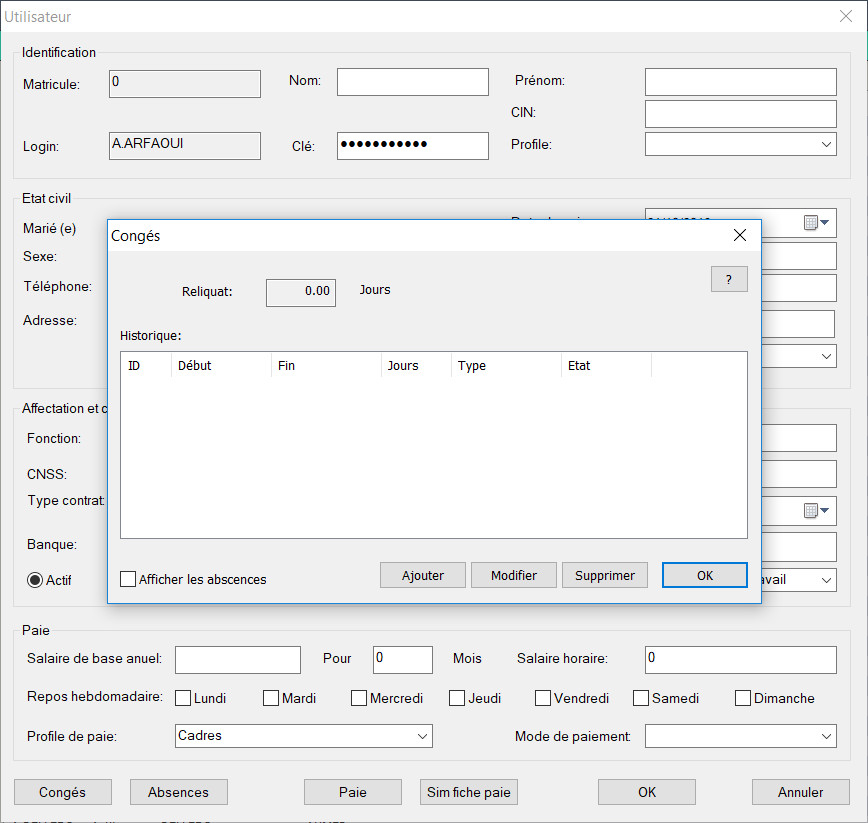Open the Sim fiche paie button
The image size is (868, 823).
pos(469,792)
